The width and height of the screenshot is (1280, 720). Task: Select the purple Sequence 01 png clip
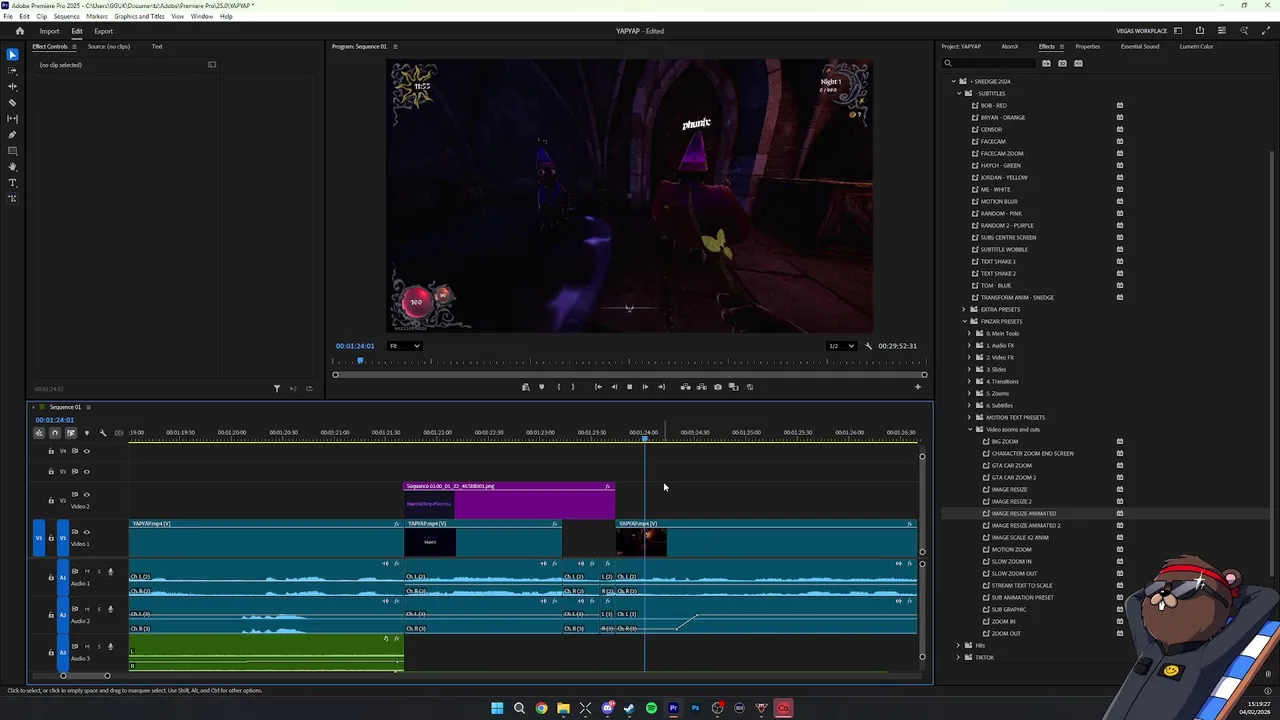click(509, 500)
